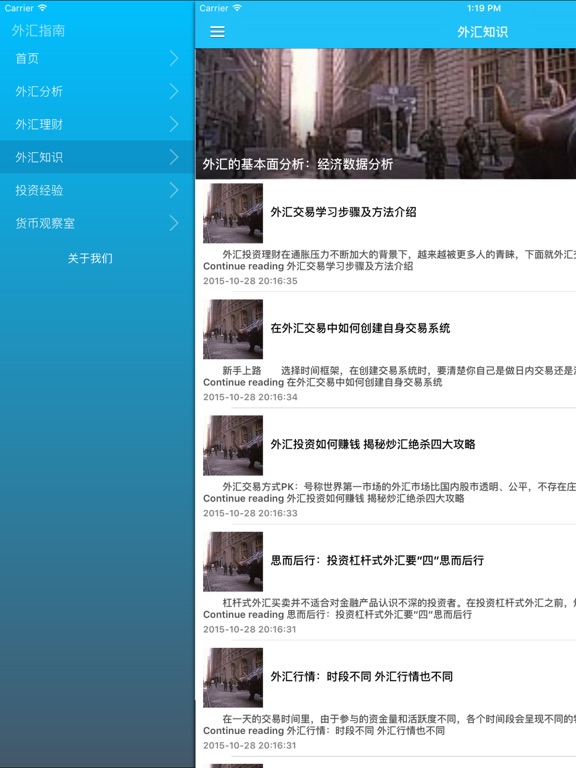Image resolution: width=576 pixels, height=768 pixels.
Task: Open the 货币观察室 menu item
Action: (x=97, y=223)
